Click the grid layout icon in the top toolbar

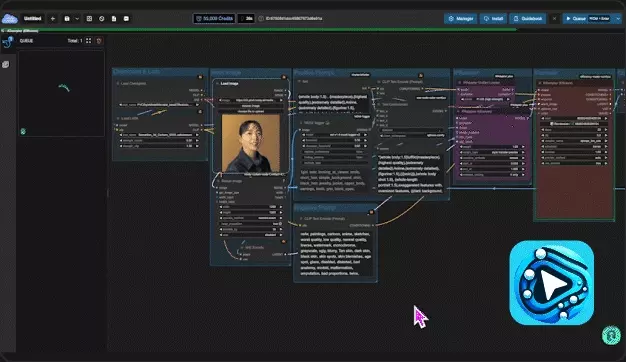click(89, 18)
